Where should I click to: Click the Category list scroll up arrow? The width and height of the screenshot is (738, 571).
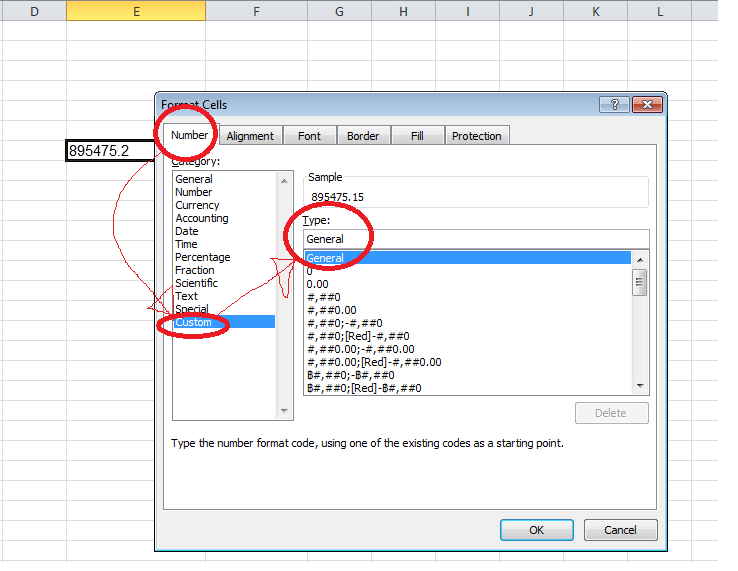(x=284, y=181)
